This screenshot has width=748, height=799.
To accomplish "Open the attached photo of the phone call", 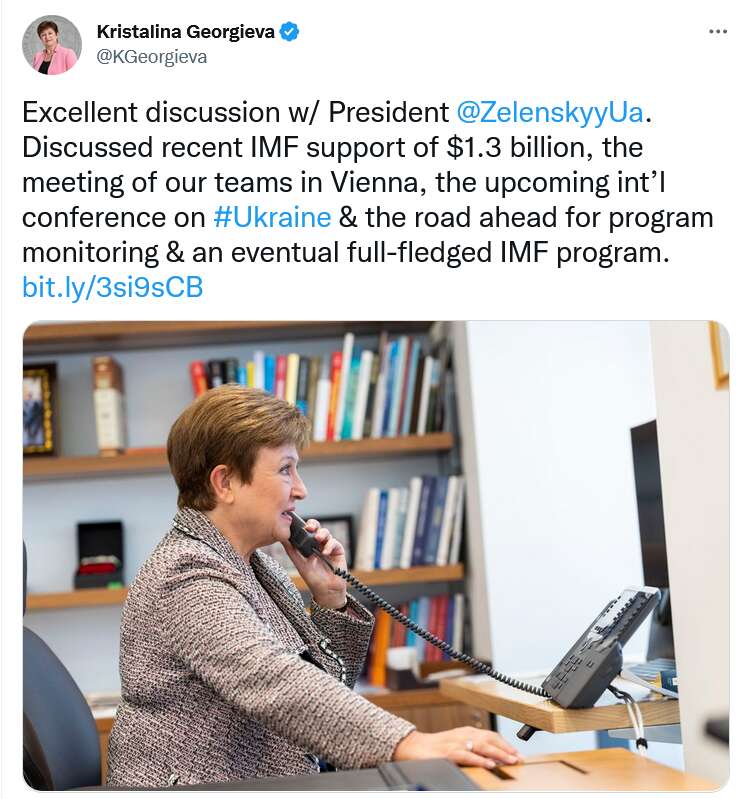I will pos(375,555).
